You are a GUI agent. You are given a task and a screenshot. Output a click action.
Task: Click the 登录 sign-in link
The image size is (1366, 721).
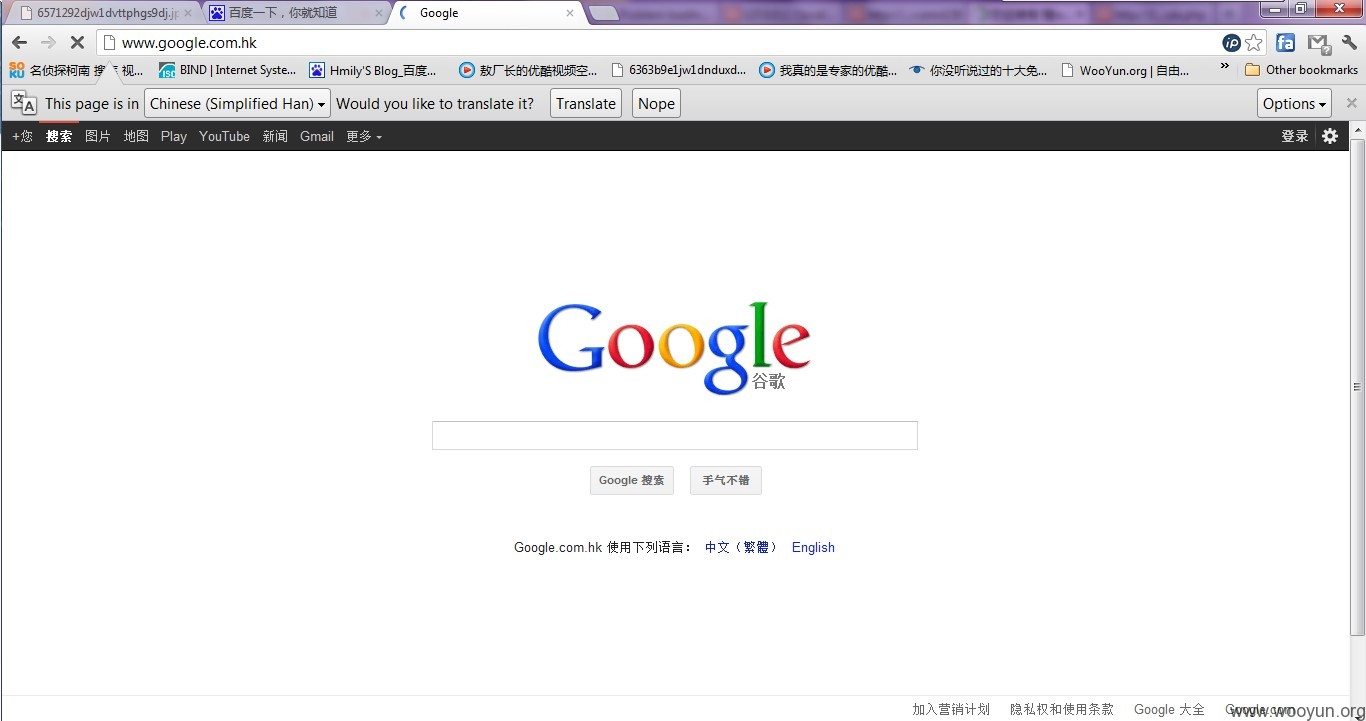point(1295,136)
